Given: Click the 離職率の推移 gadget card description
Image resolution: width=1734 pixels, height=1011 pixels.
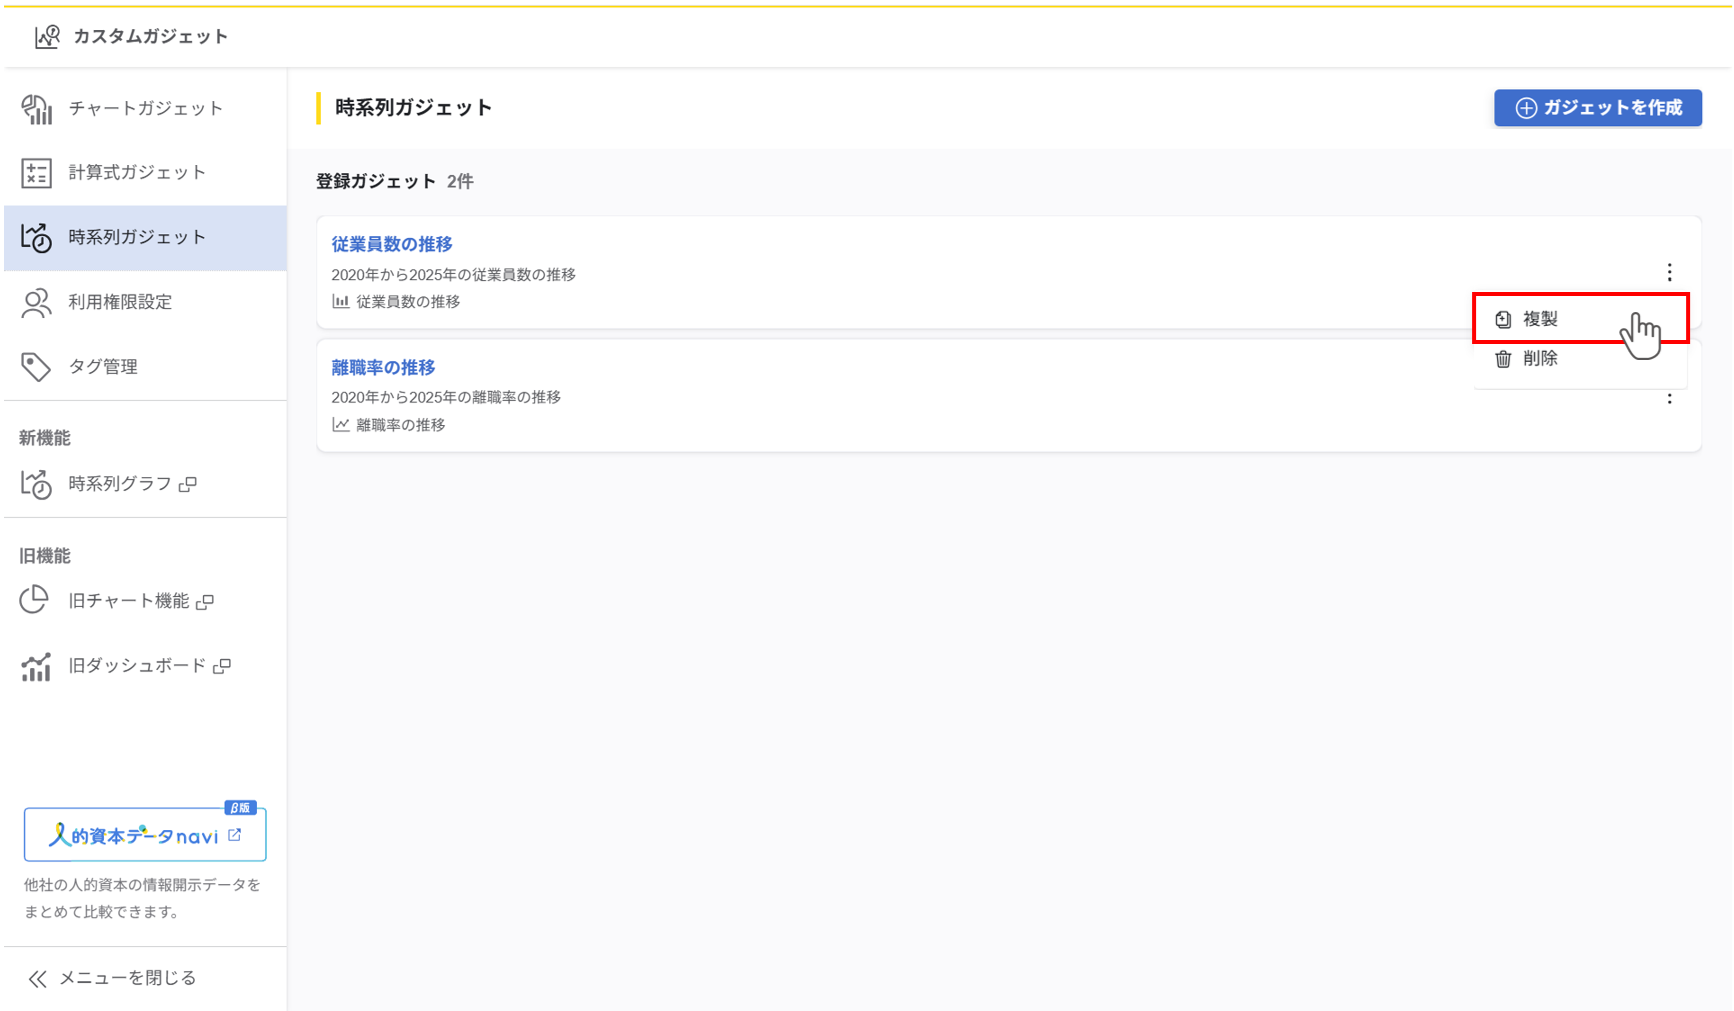Looking at the screenshot, I should pyautogui.click(x=446, y=397).
